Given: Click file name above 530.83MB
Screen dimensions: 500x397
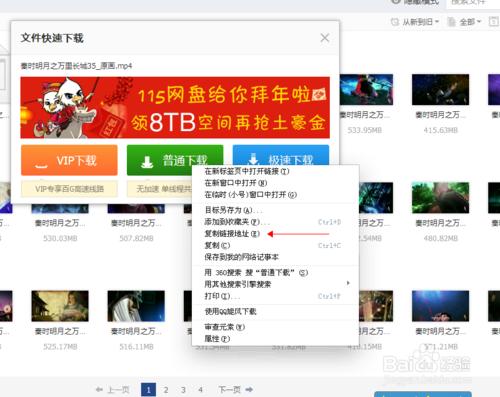Looking at the screenshot, I should 60,223.
